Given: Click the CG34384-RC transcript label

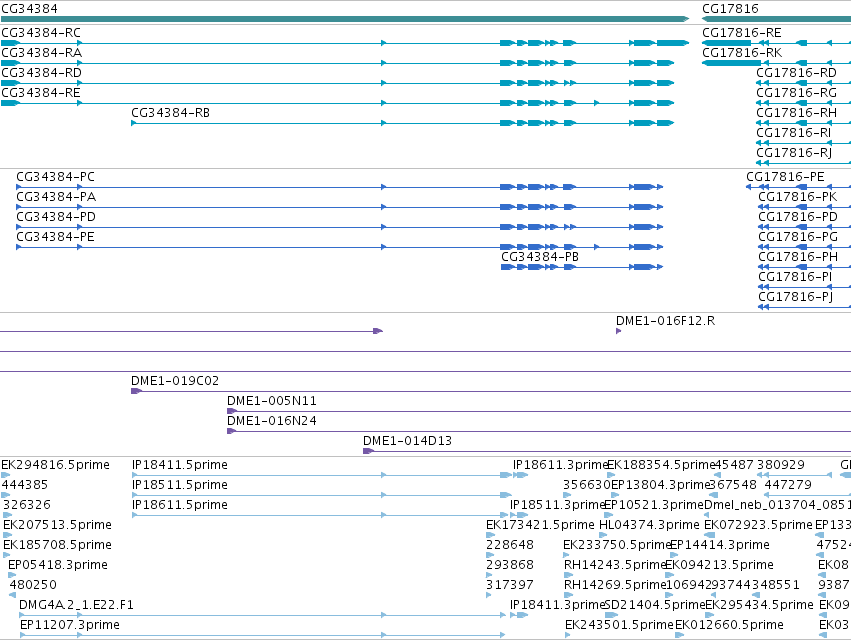Looking at the screenshot, I should 41,33.
